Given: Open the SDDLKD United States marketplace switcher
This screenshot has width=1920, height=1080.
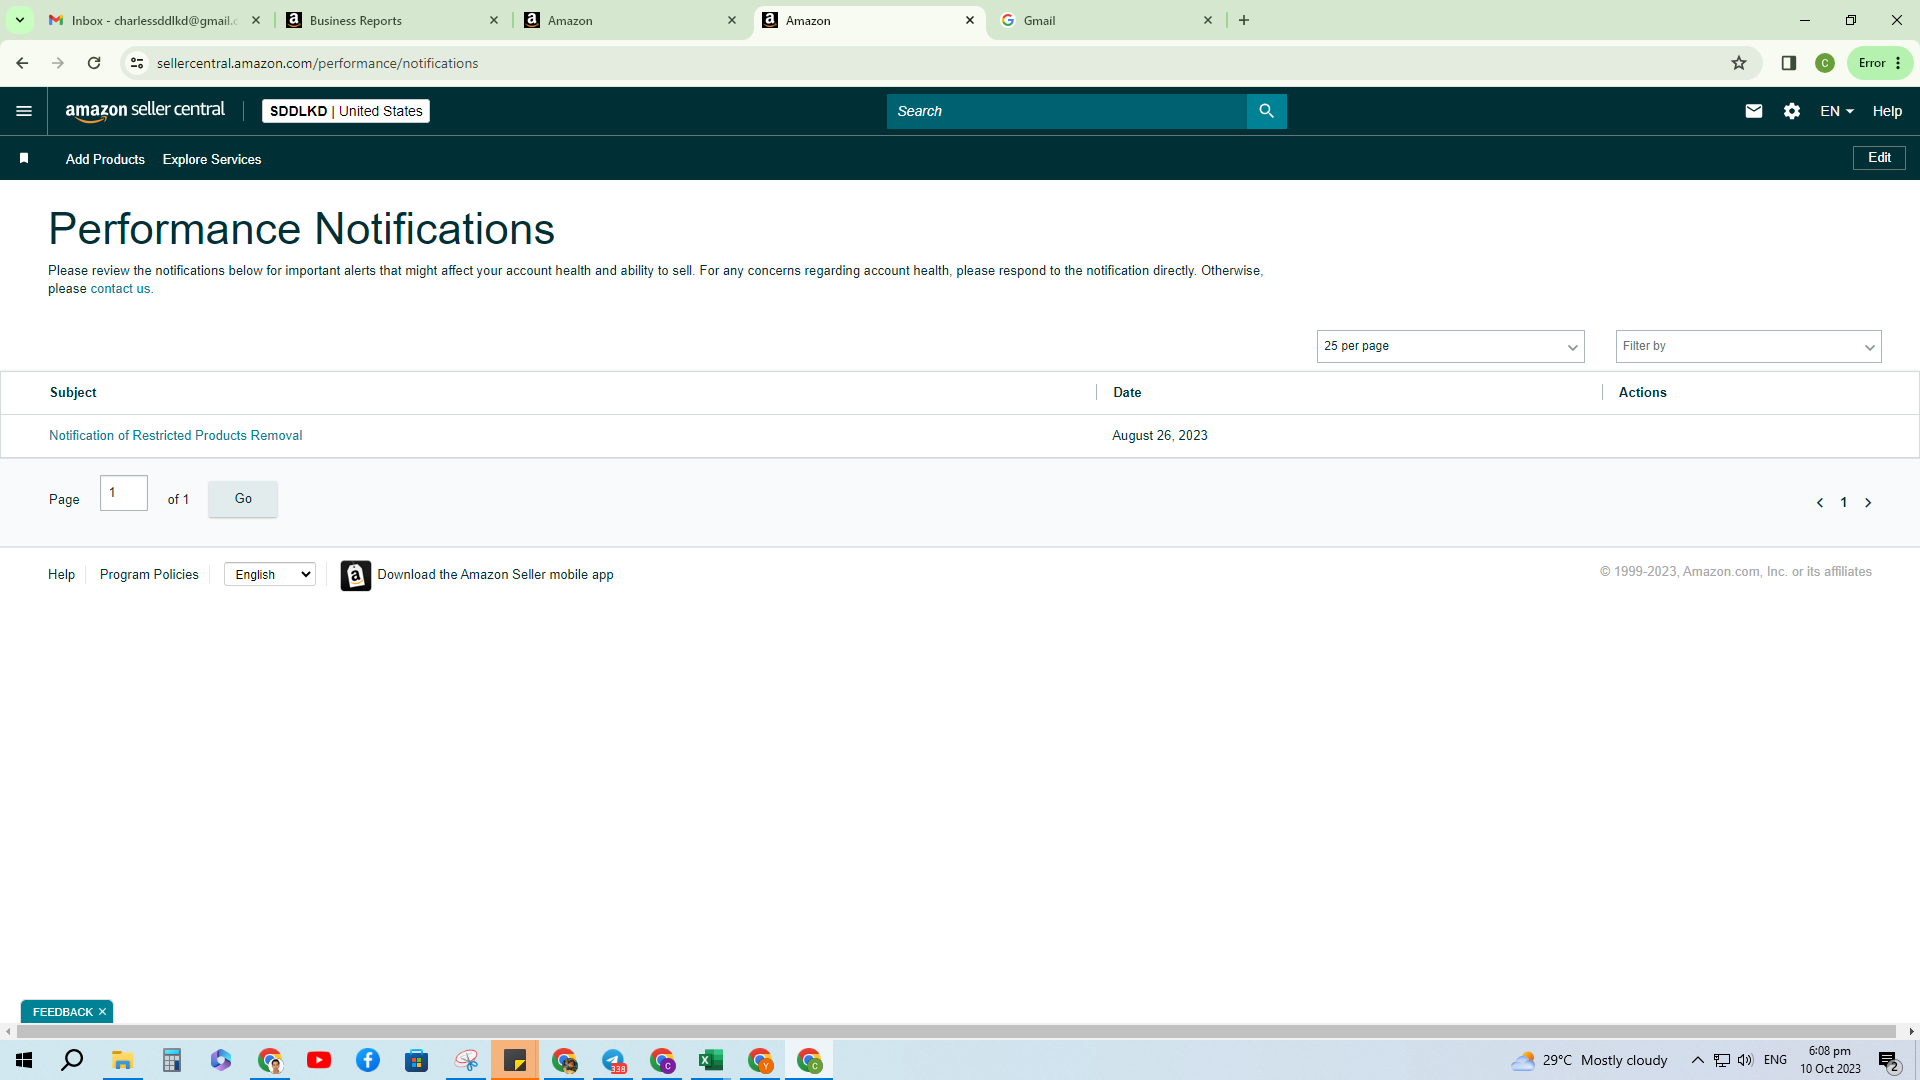Looking at the screenshot, I should point(346,111).
